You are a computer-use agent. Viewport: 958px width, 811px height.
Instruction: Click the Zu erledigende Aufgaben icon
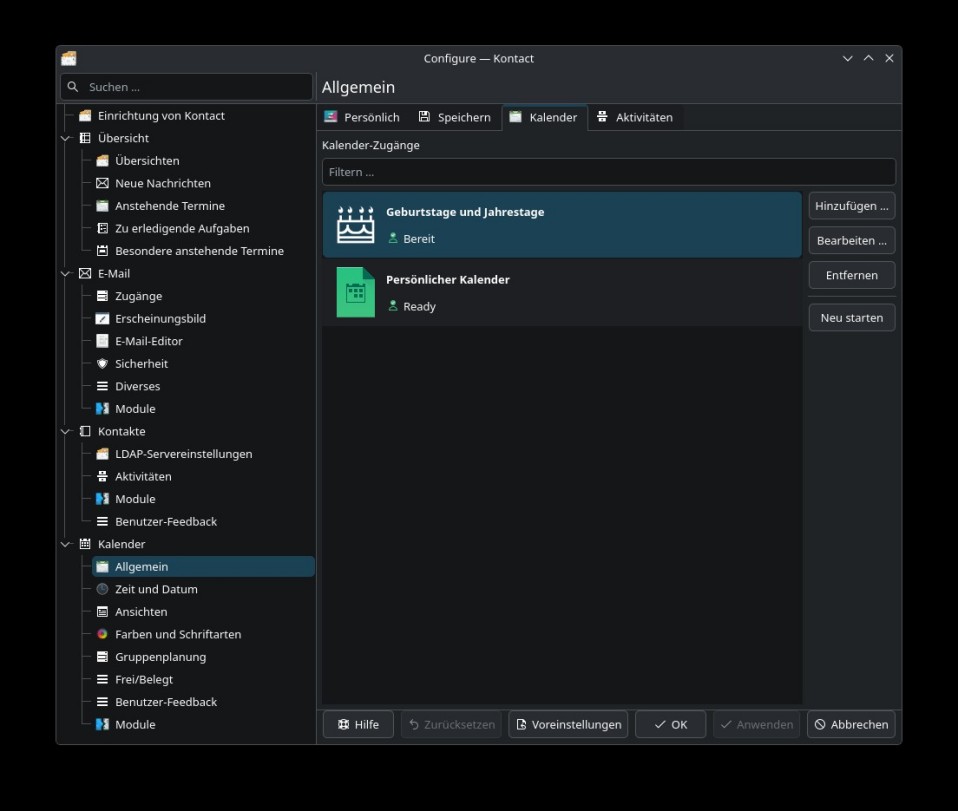(102, 229)
